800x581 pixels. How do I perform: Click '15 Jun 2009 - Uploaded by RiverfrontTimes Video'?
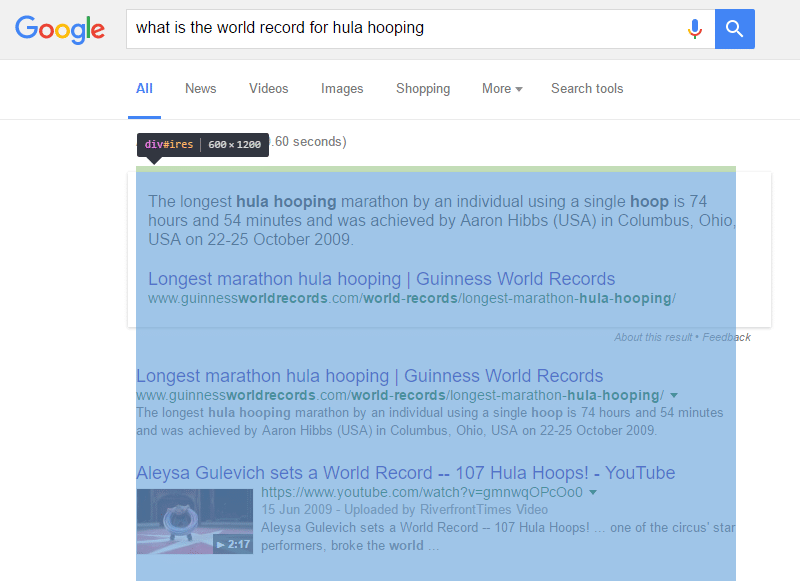click(x=405, y=510)
